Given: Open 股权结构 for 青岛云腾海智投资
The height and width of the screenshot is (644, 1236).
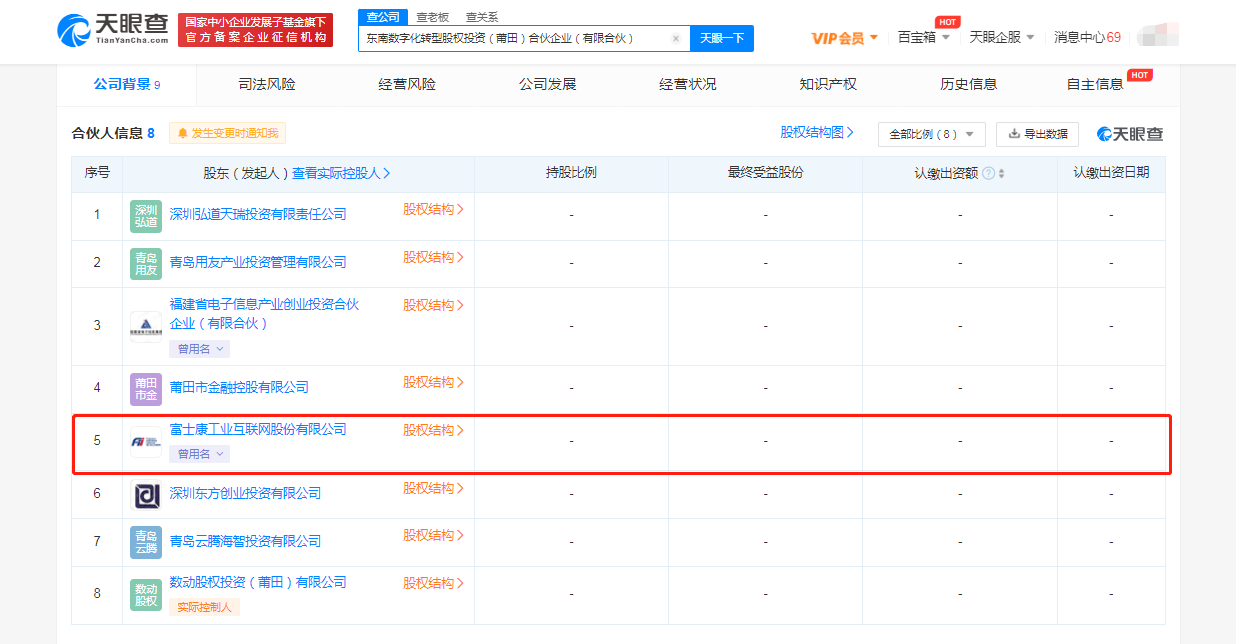Looking at the screenshot, I should pyautogui.click(x=434, y=536).
